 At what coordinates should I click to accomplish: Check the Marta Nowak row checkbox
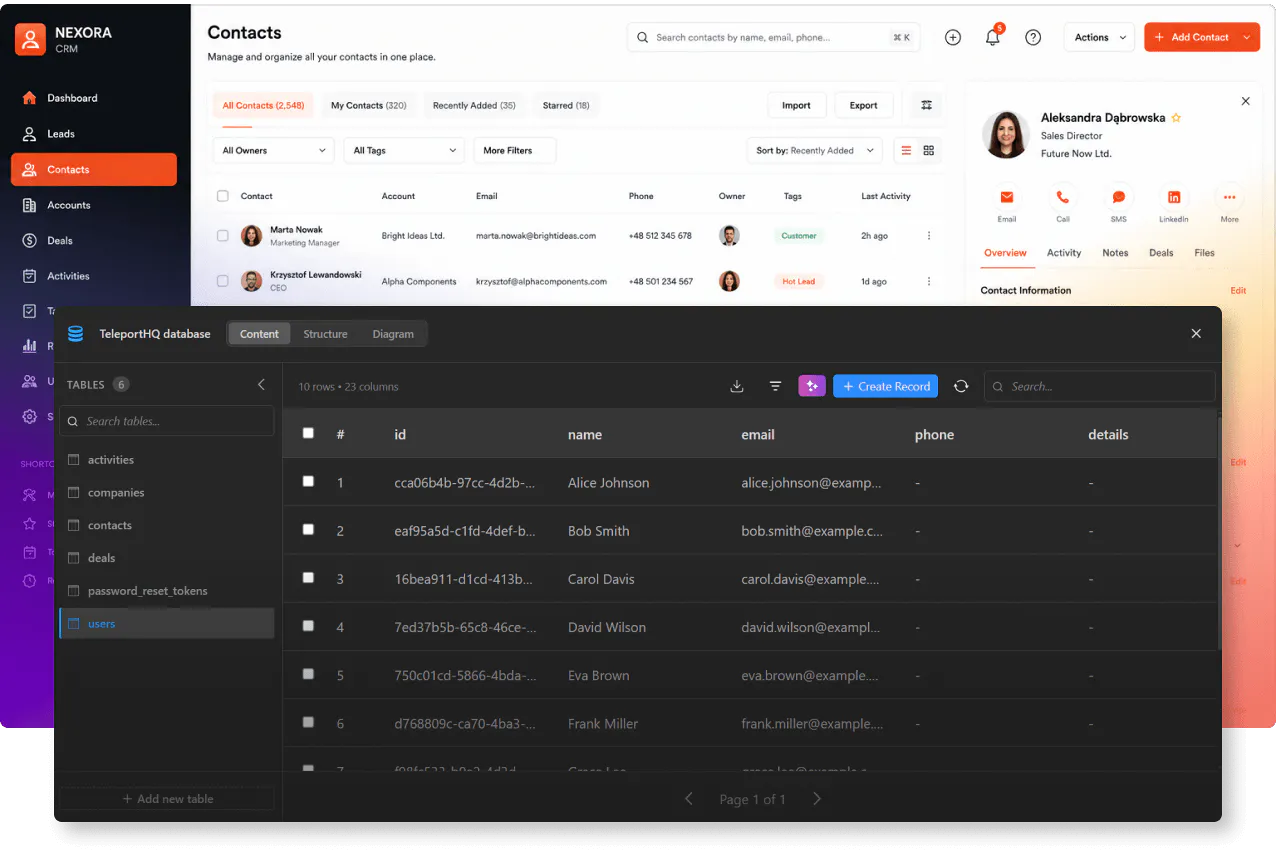(x=223, y=236)
